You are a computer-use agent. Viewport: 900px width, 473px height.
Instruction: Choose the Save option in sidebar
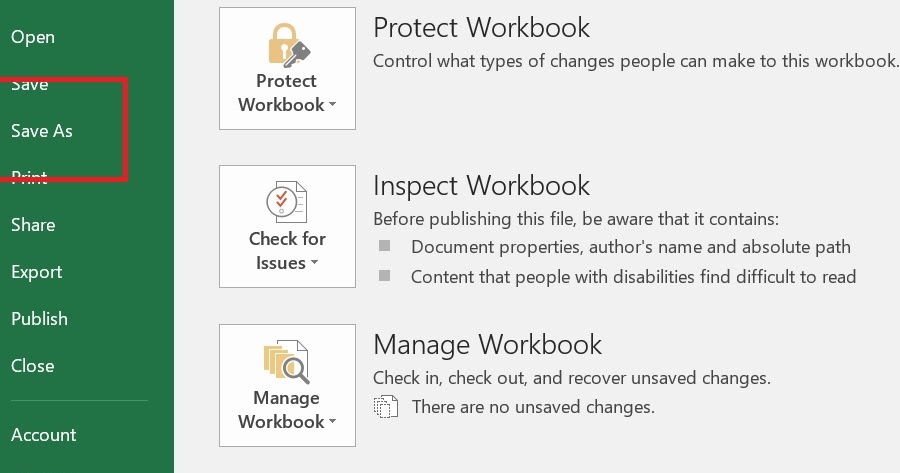29,84
